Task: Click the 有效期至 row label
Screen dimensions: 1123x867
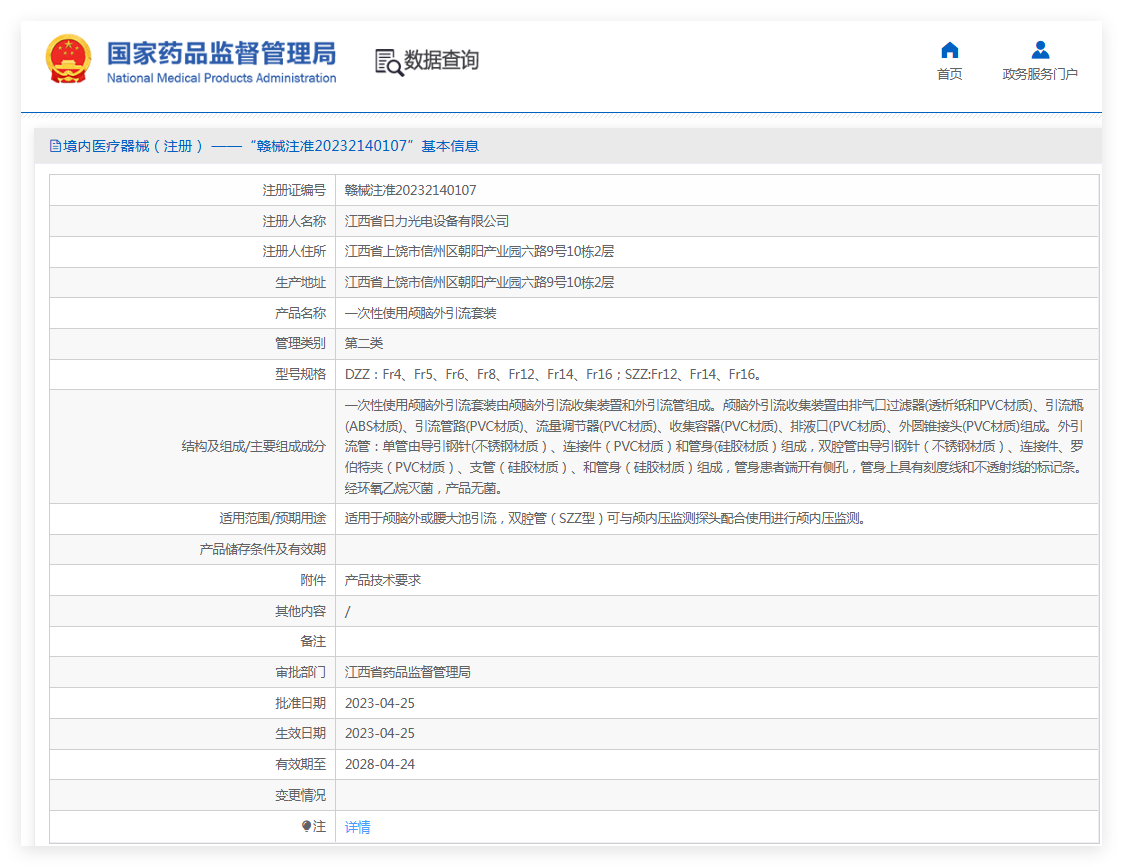Action: pyautogui.click(x=300, y=765)
